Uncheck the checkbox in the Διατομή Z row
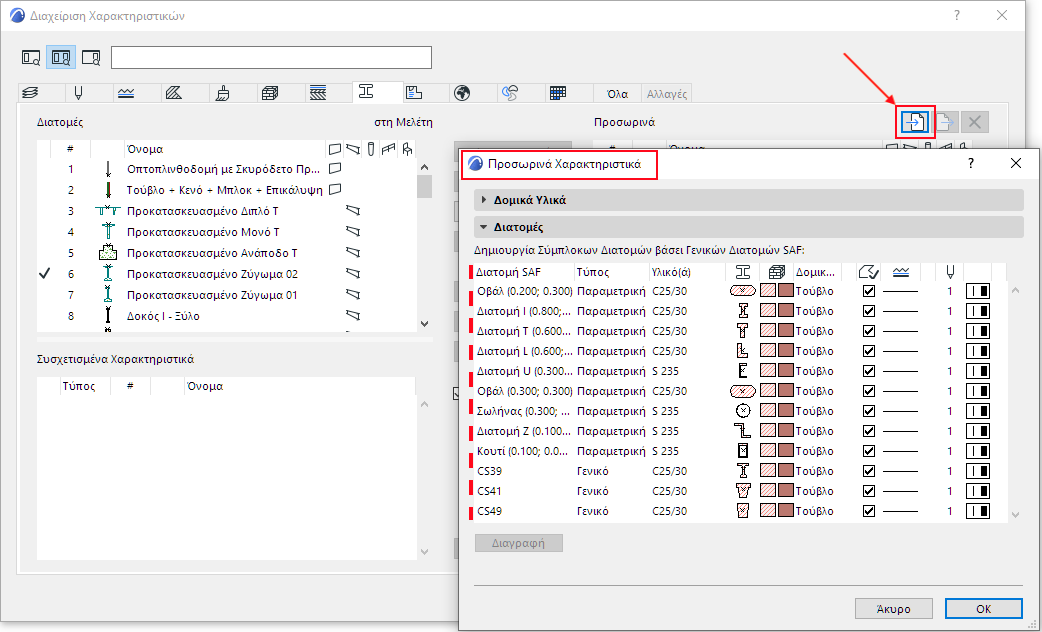Screen dimensions: 1042x632 tap(869, 431)
